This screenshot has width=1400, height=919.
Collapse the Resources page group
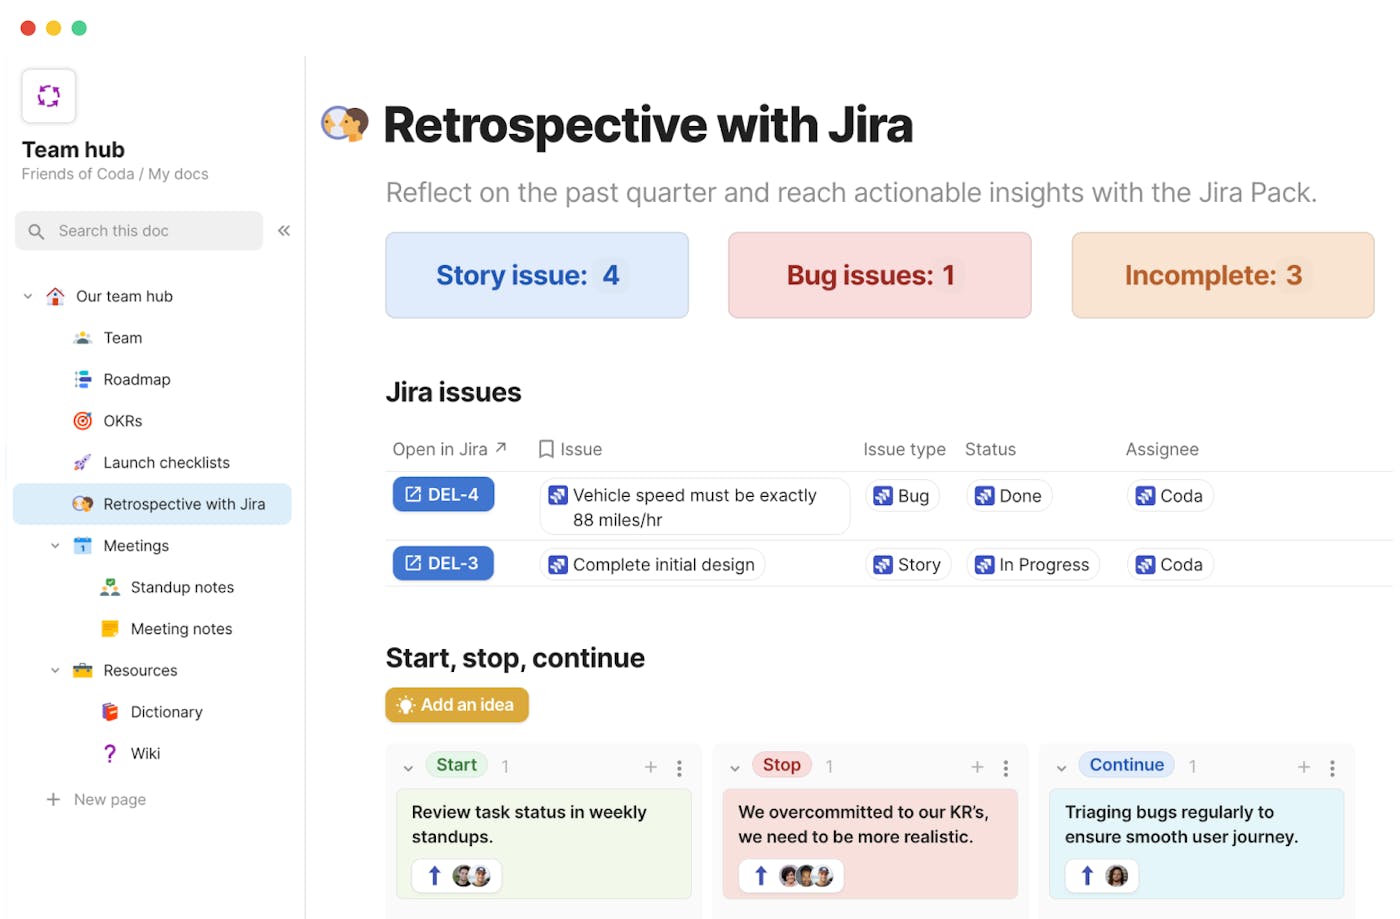click(55, 671)
